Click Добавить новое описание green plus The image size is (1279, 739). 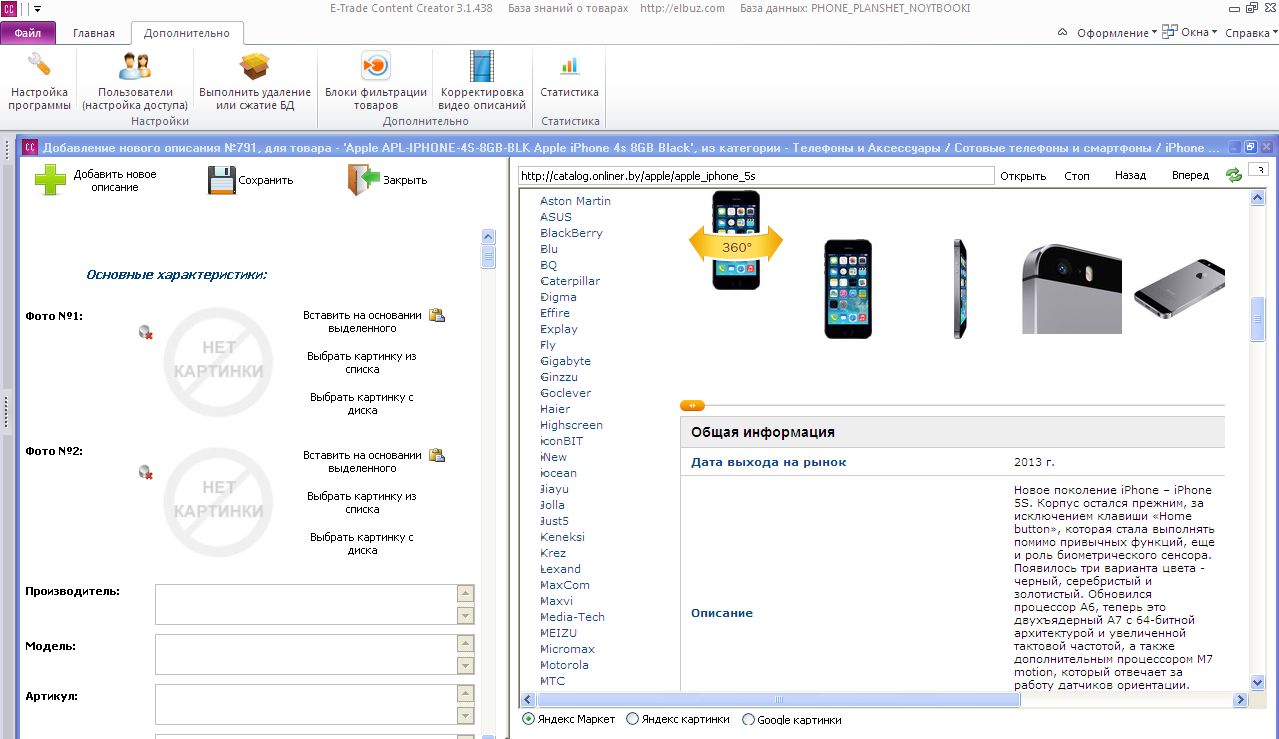click(x=50, y=180)
